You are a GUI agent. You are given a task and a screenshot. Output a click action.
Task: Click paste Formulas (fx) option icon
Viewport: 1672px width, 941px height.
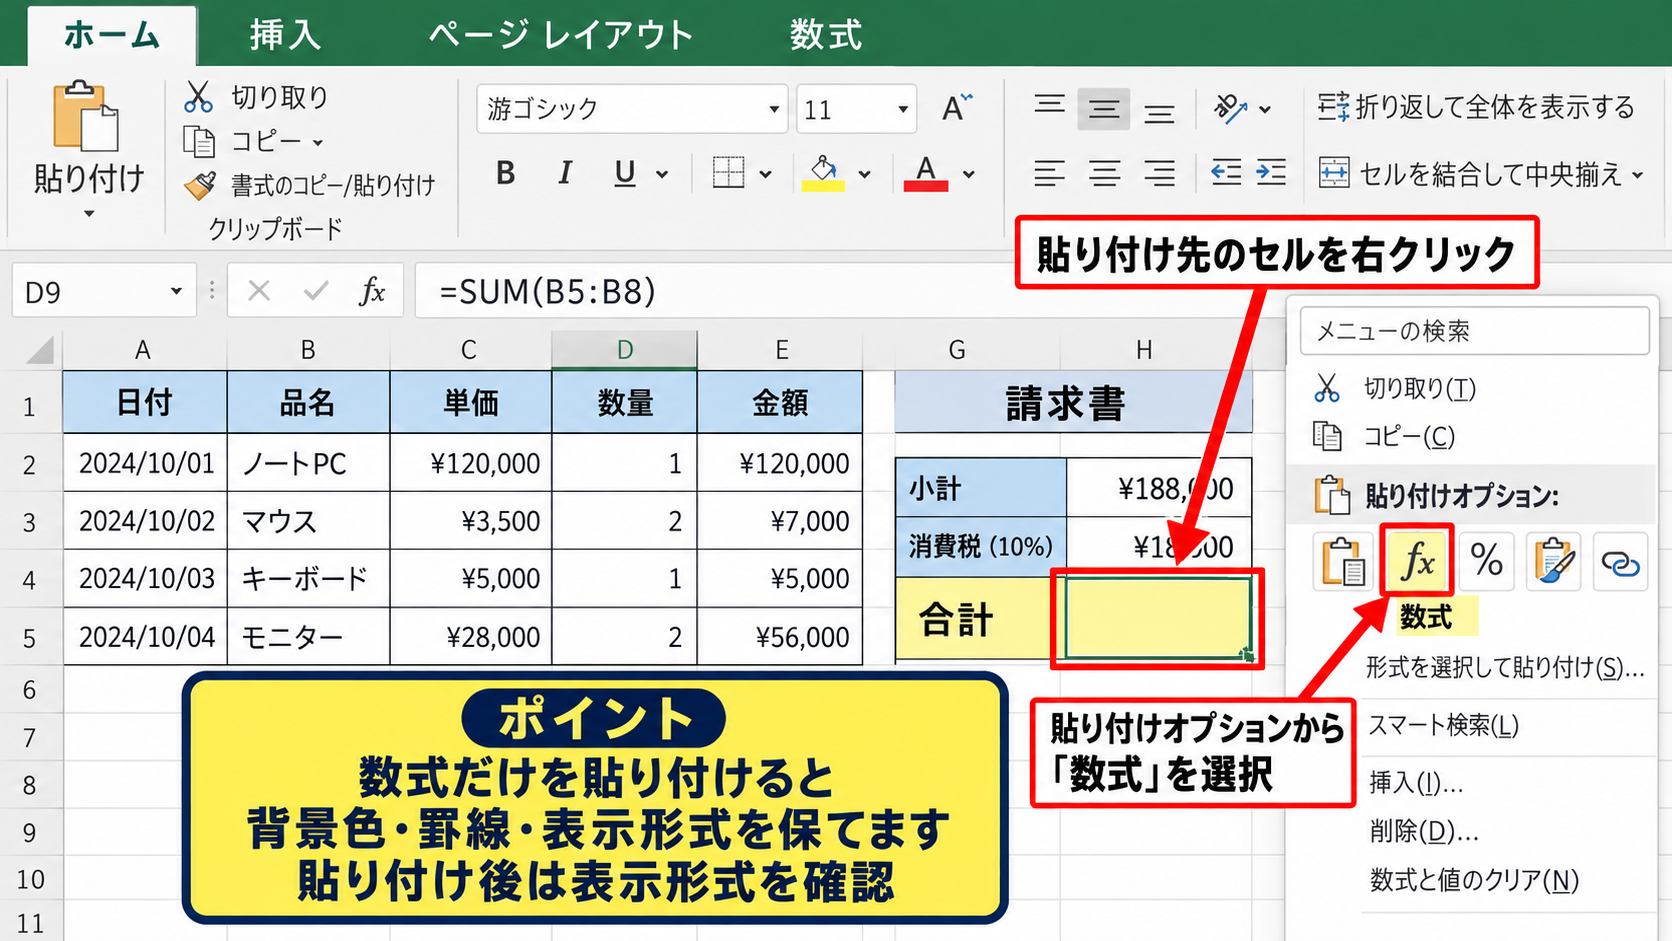1417,560
